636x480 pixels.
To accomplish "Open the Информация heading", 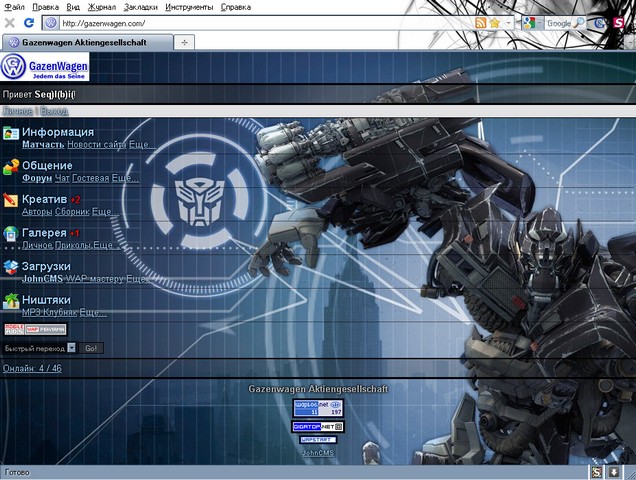I will (58, 132).
